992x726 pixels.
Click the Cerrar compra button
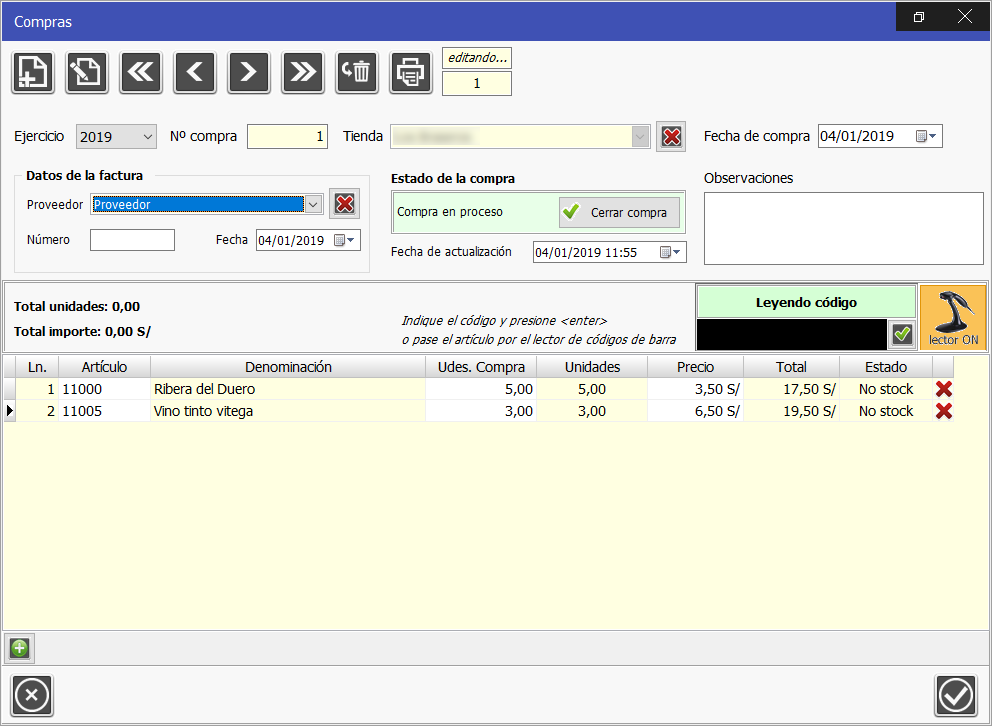[619, 212]
